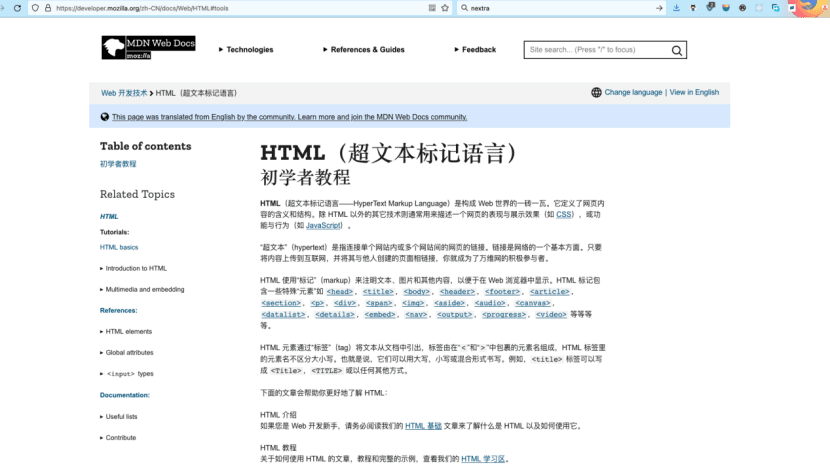The width and height of the screenshot is (830, 466).
Task: Bookmark this page with the star icon
Action: click(x=444, y=8)
